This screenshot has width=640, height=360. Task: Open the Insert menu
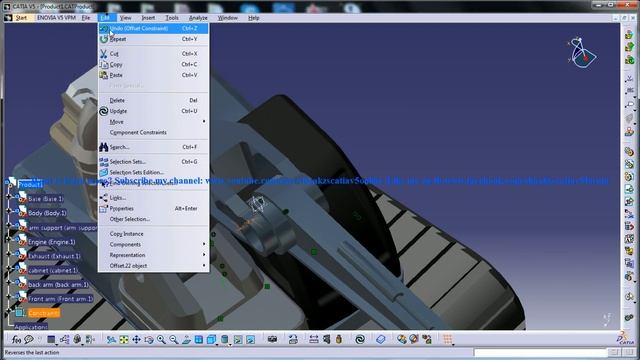pos(148,18)
